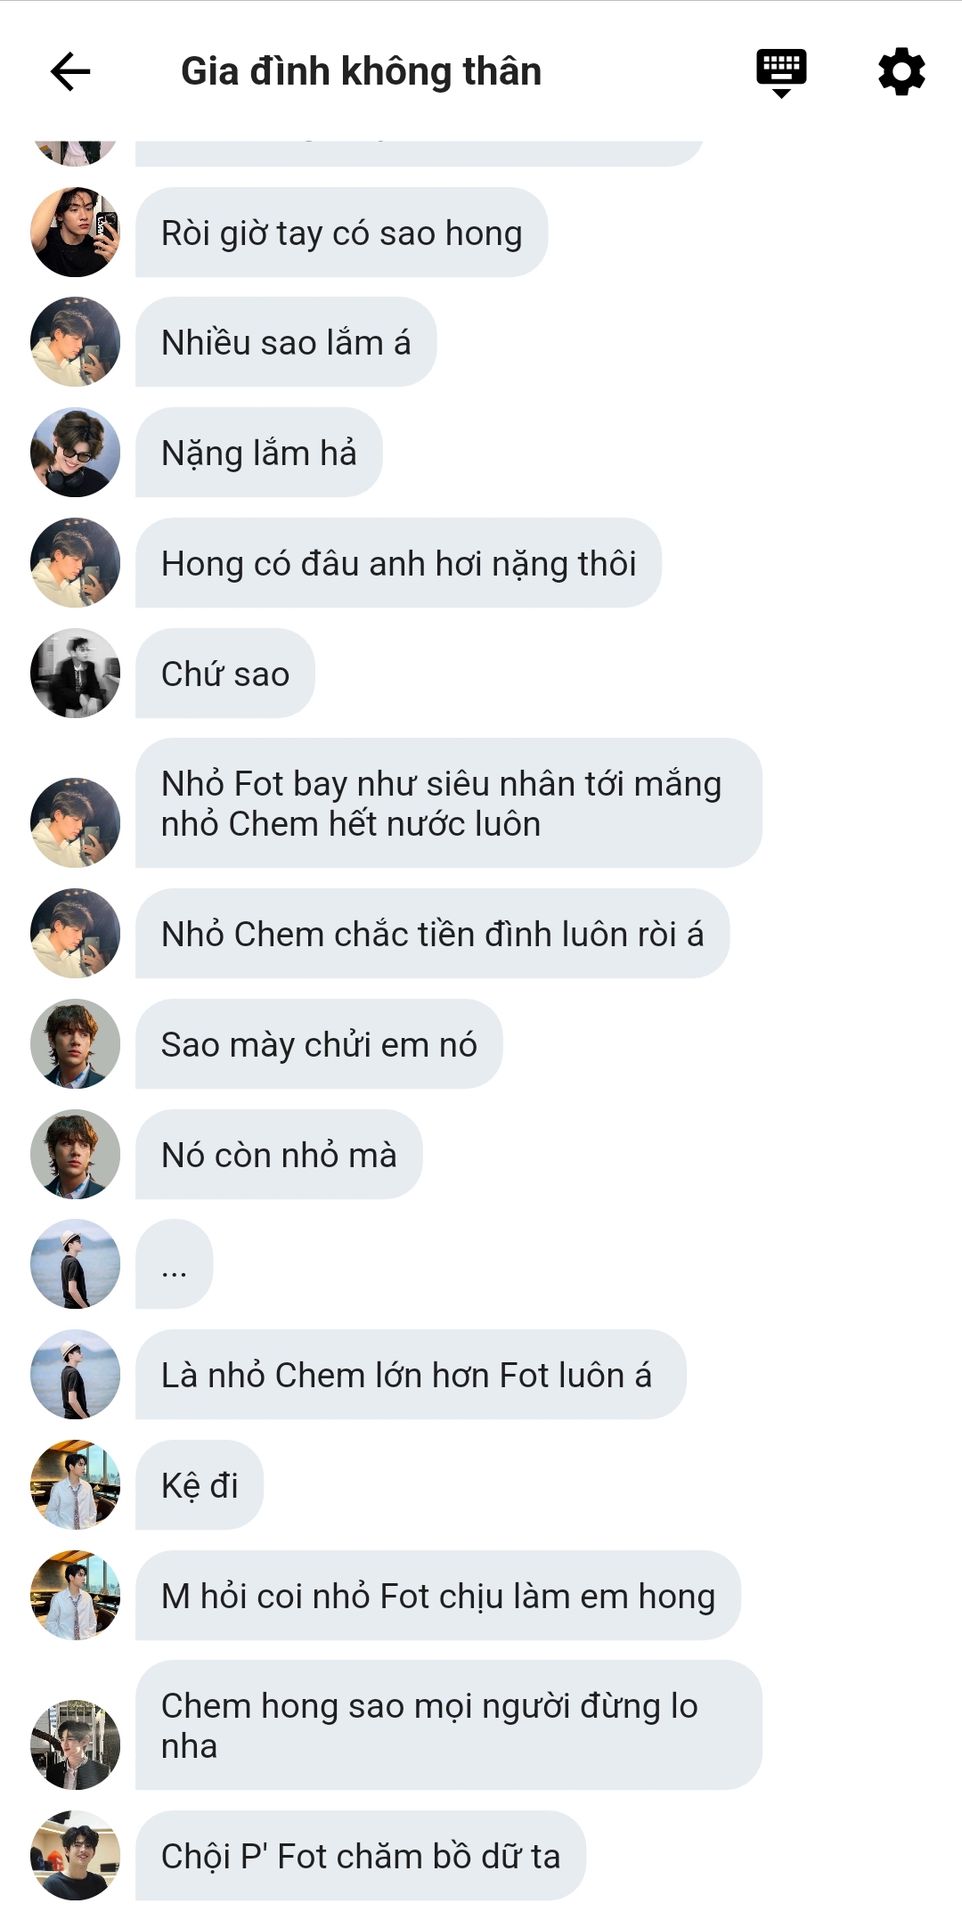The width and height of the screenshot is (962, 1920).
Task: Tap avatar beside "Nặng lắm hả" message
Action: click(x=75, y=452)
